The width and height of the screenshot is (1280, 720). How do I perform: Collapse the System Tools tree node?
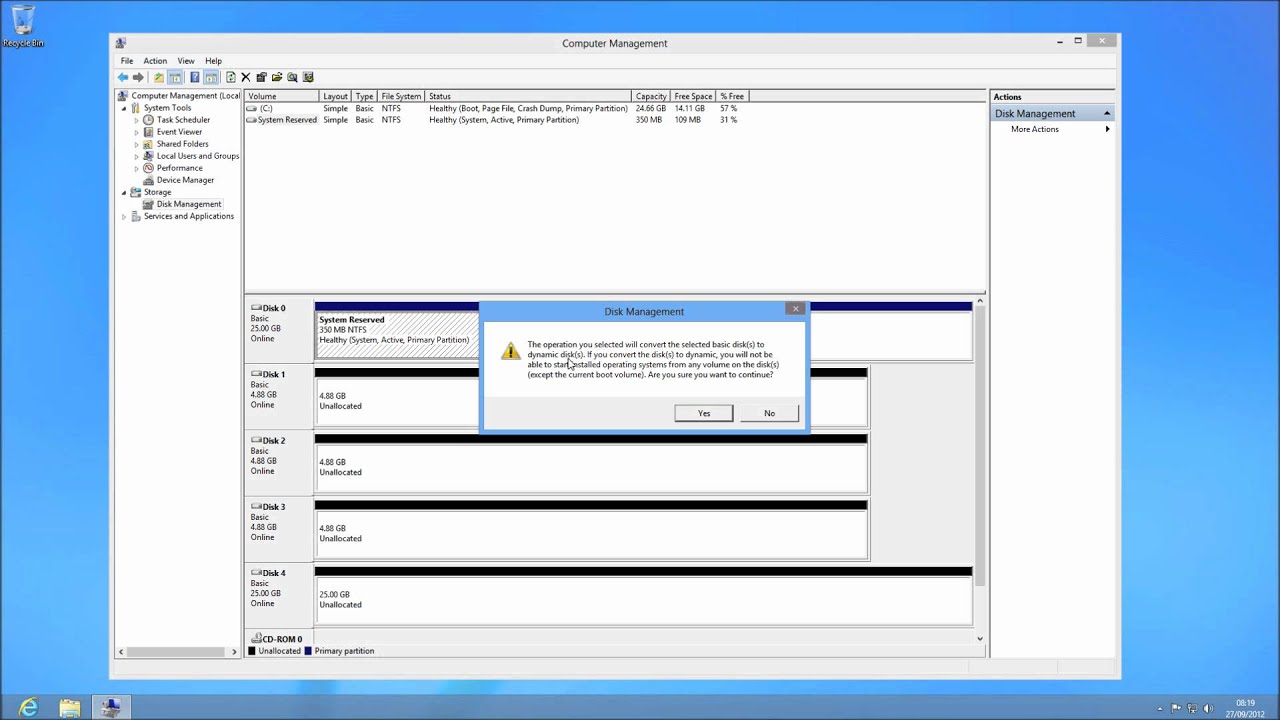(x=124, y=108)
